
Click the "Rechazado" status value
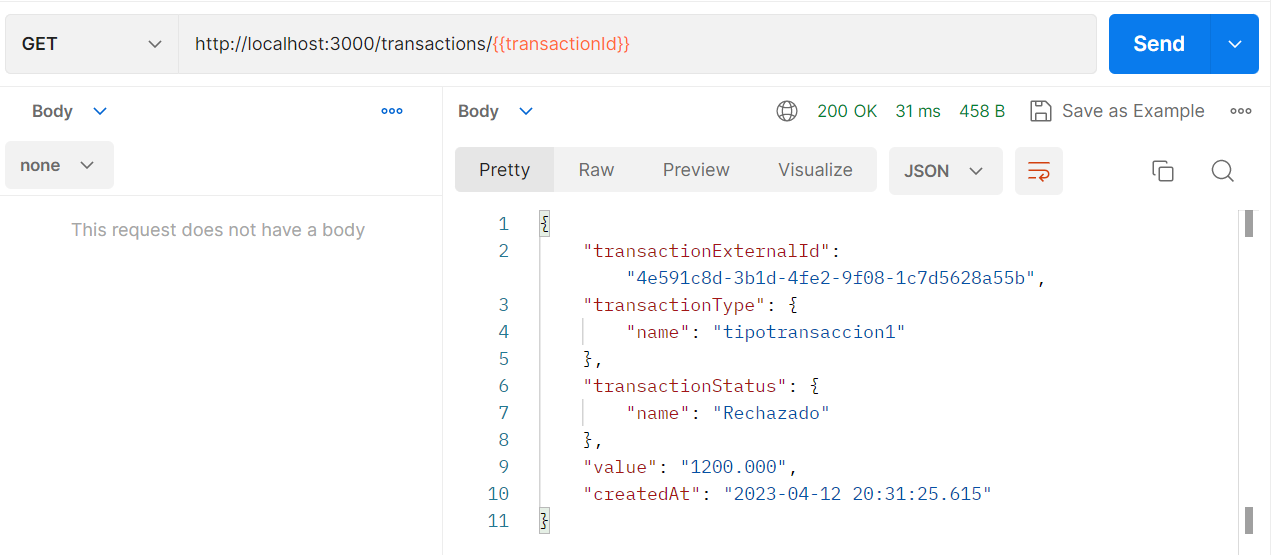pos(771,413)
